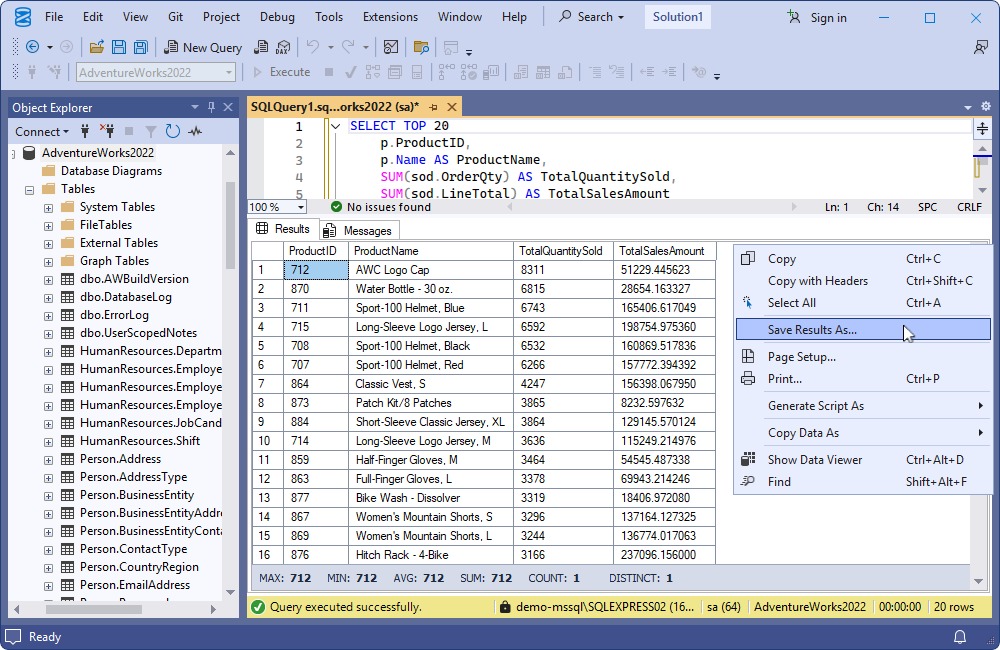Close the SQLQuery1 query tab

point(452,107)
